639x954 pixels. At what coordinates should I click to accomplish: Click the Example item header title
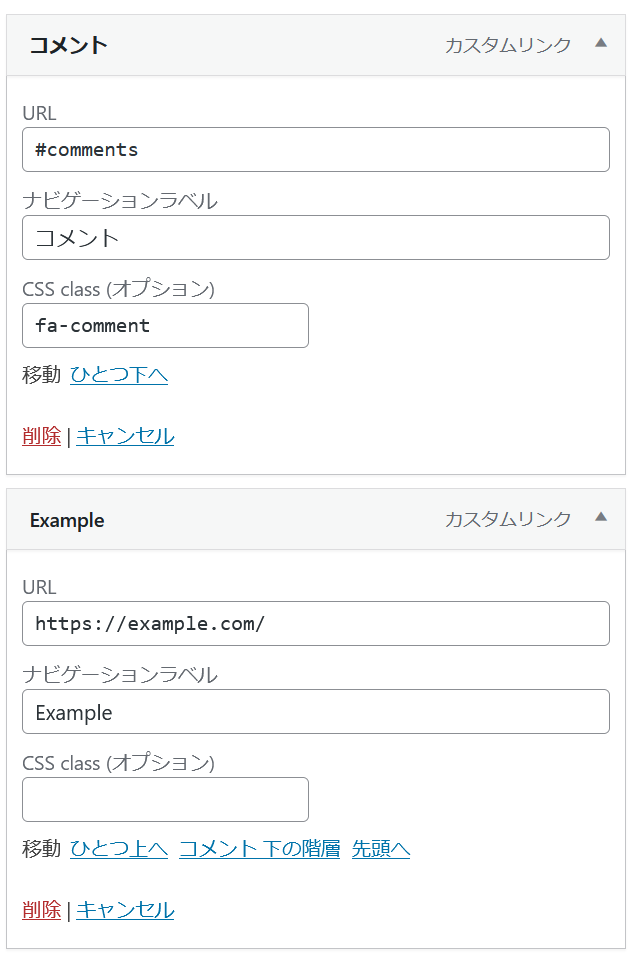[67, 520]
